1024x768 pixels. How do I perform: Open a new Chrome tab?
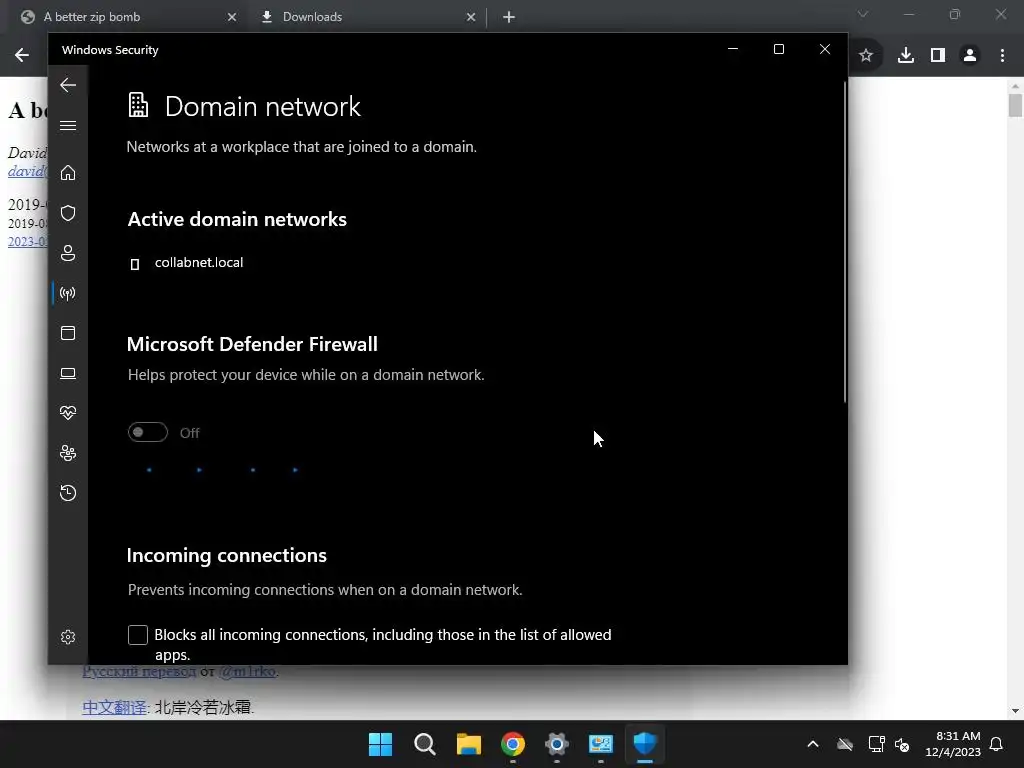click(509, 17)
